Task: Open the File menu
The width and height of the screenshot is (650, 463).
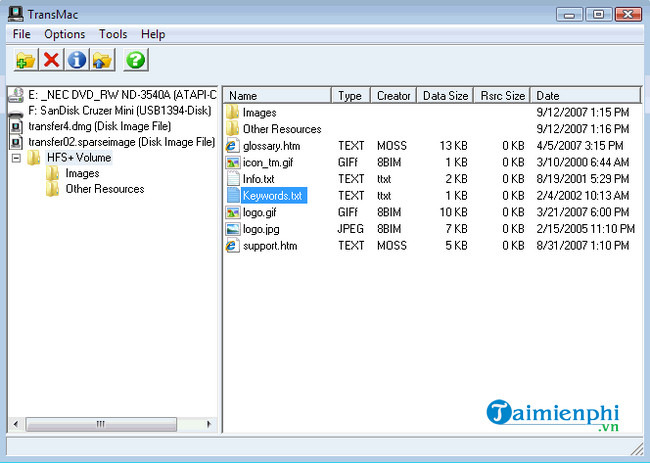Action: pyautogui.click(x=22, y=34)
